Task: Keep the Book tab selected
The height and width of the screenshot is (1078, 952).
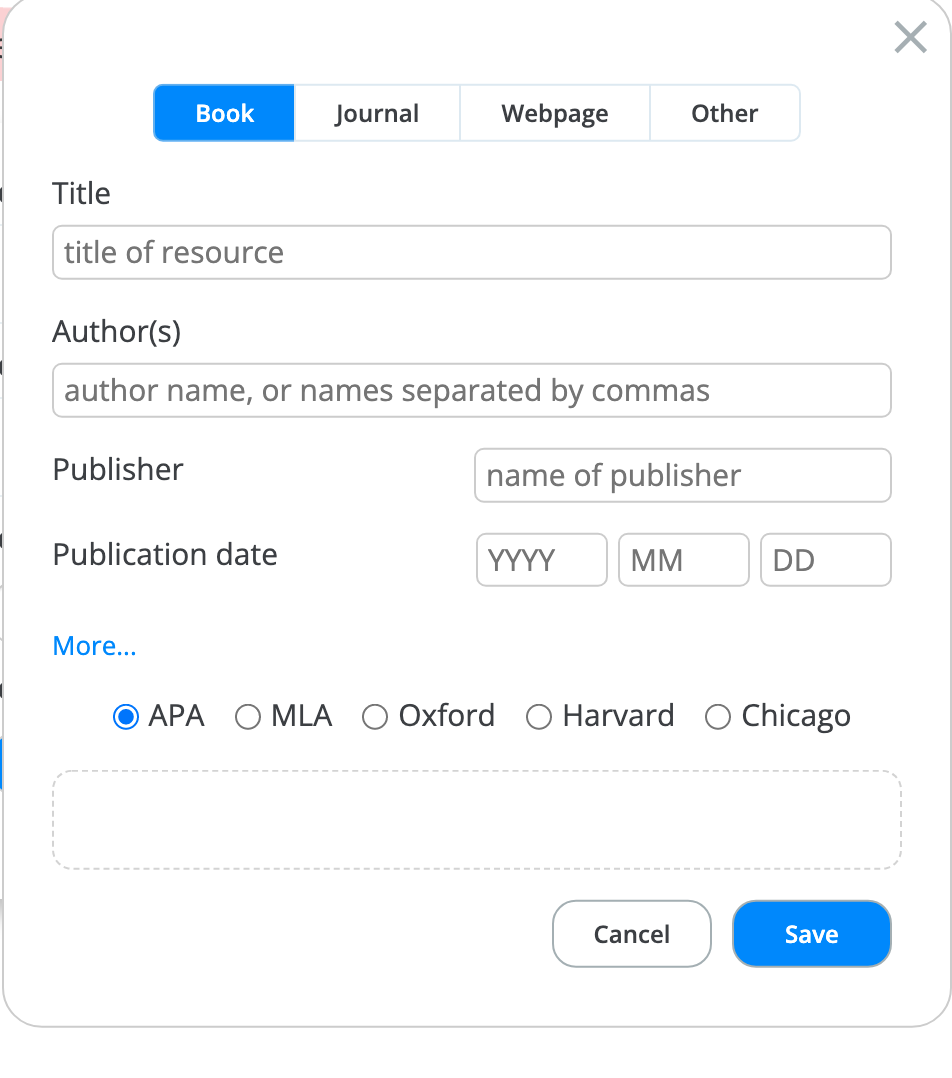Action: (223, 113)
